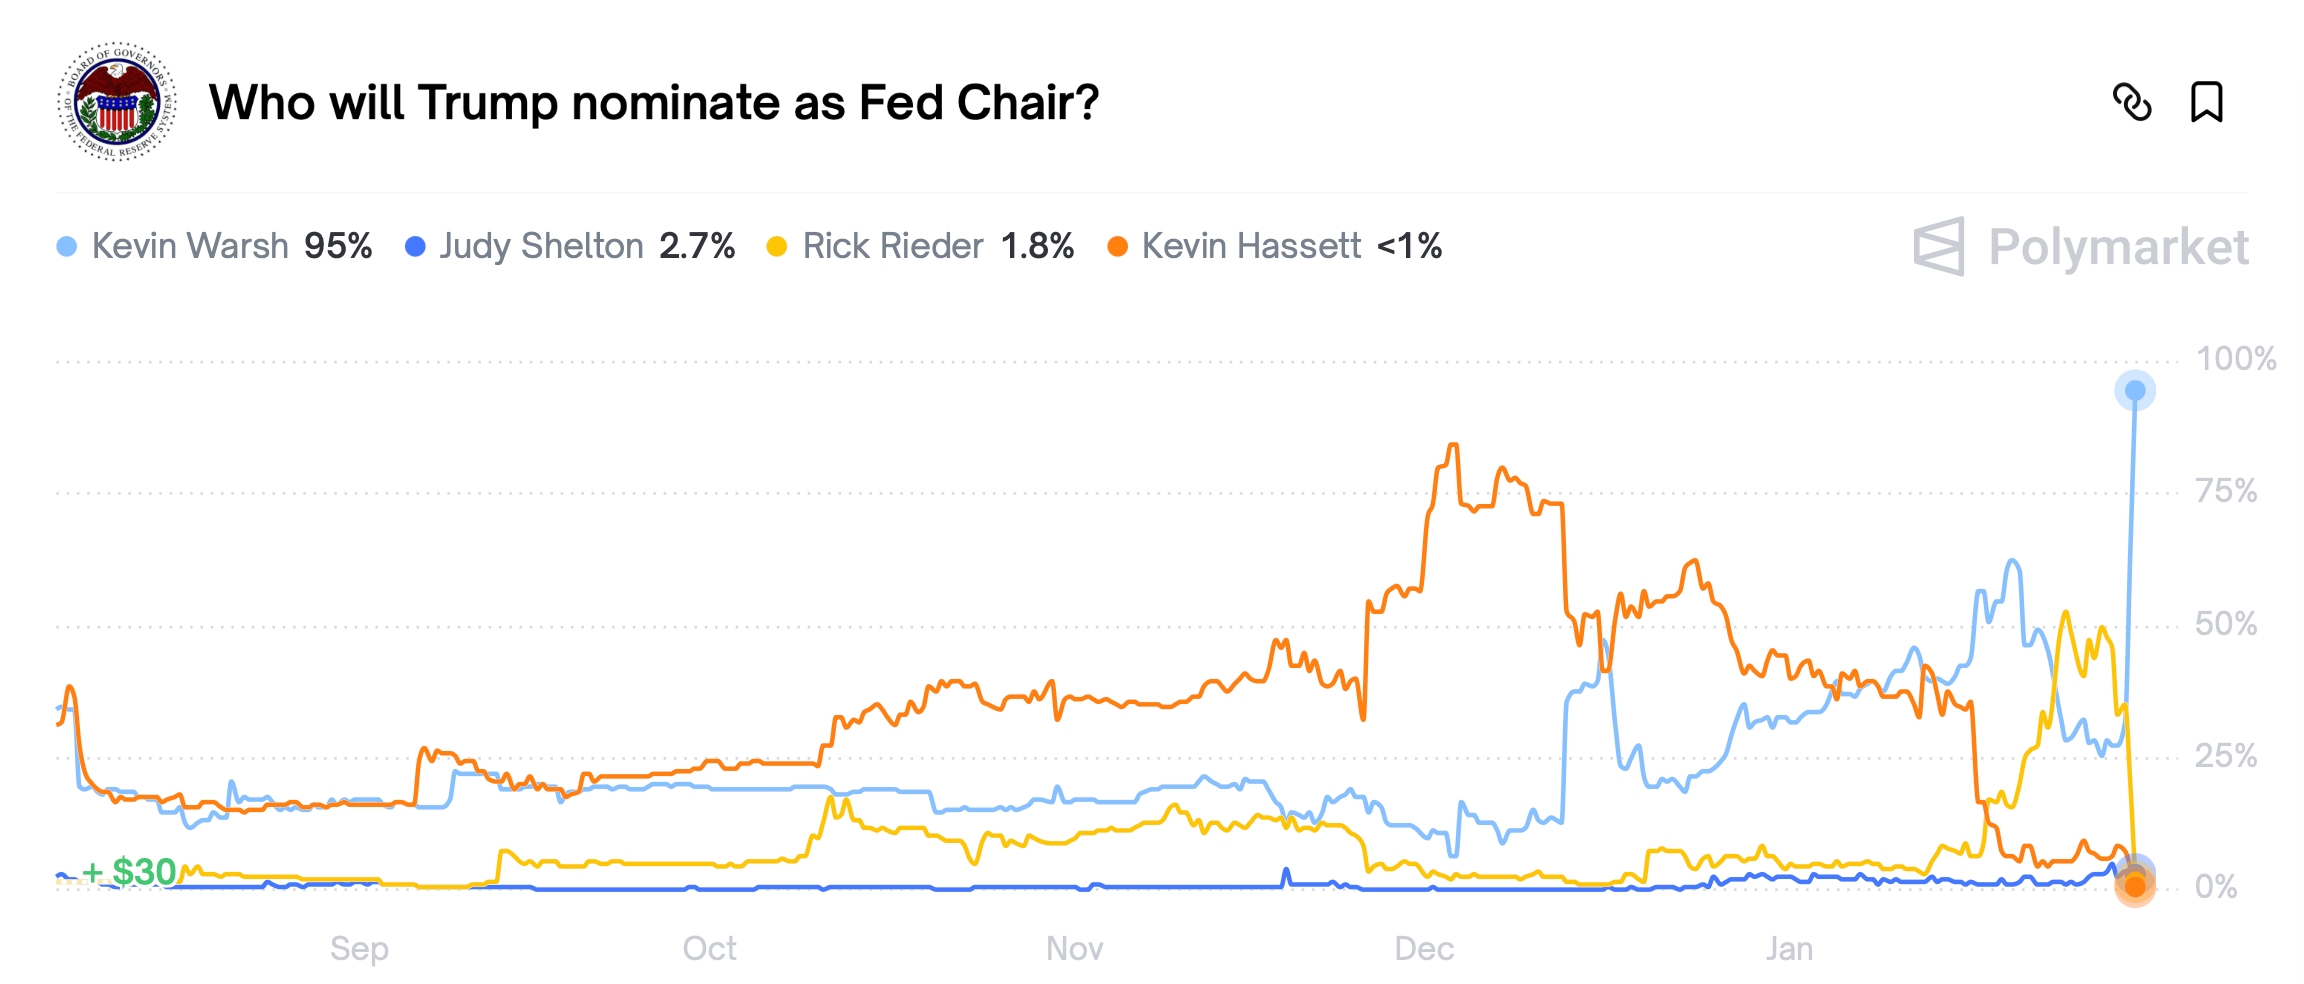Click the green +$30 label
Viewport: 2304px width, 984px height.
(130, 872)
